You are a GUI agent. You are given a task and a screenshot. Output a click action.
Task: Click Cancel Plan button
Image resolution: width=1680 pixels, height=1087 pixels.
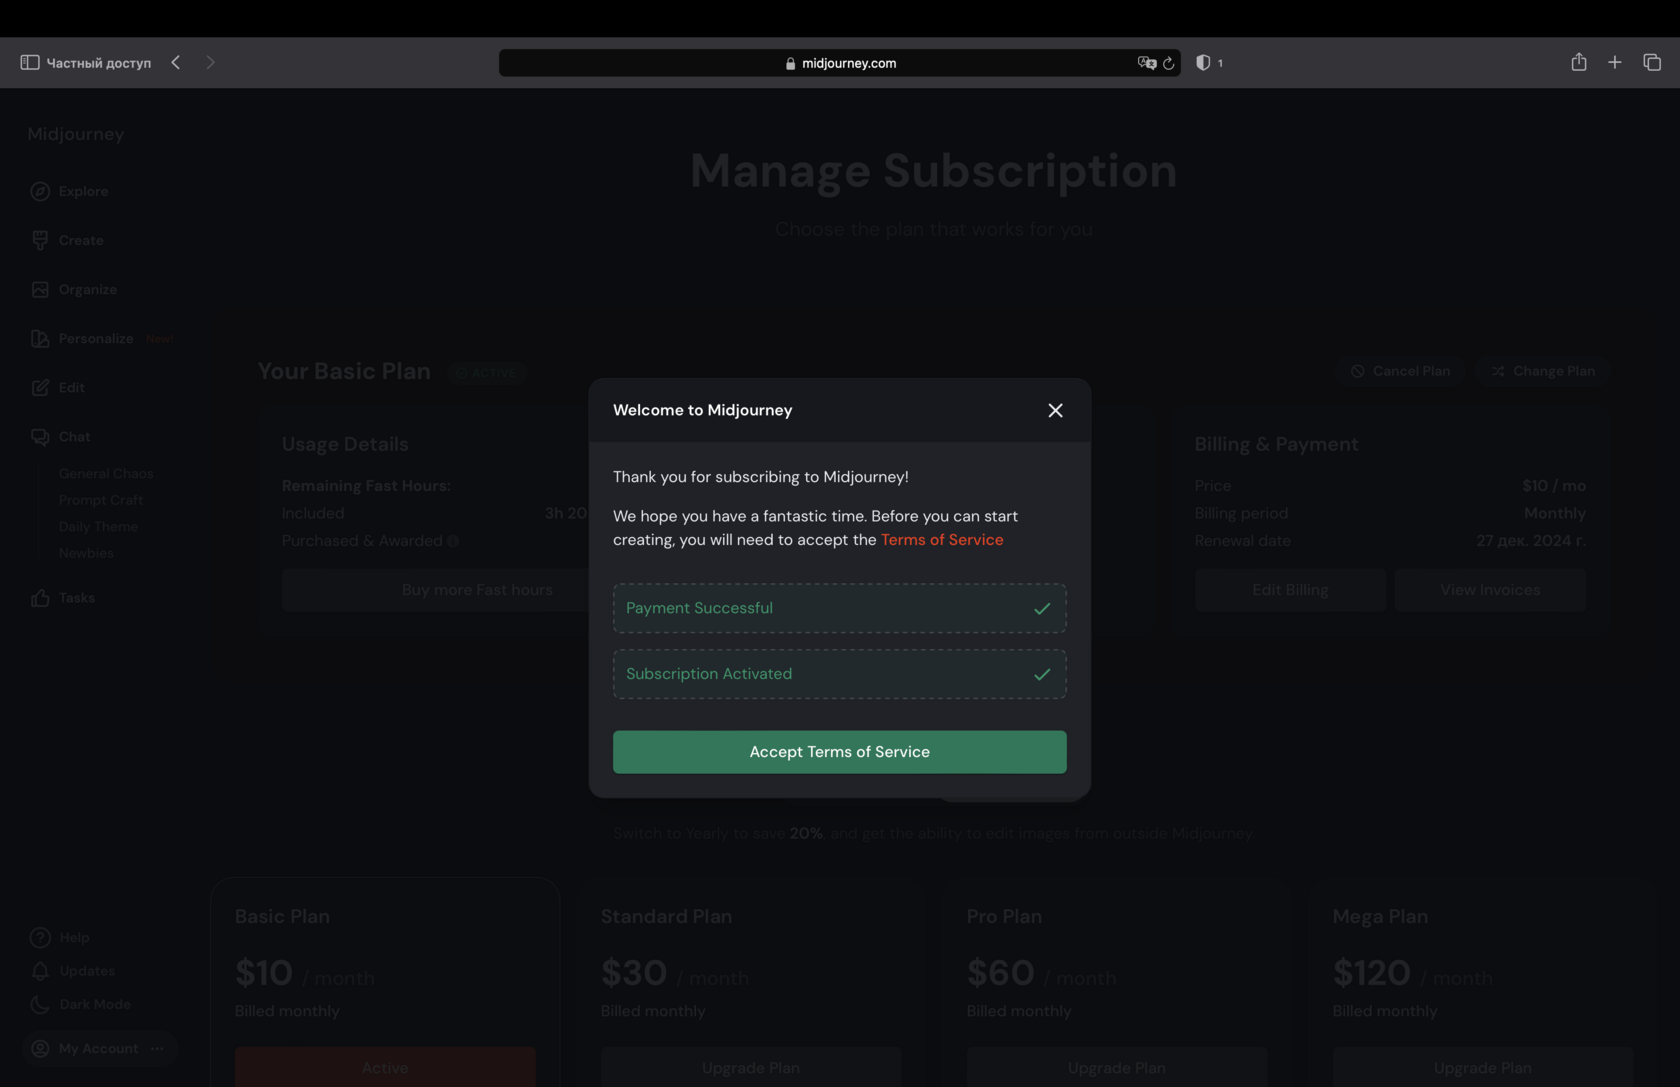tap(1400, 371)
